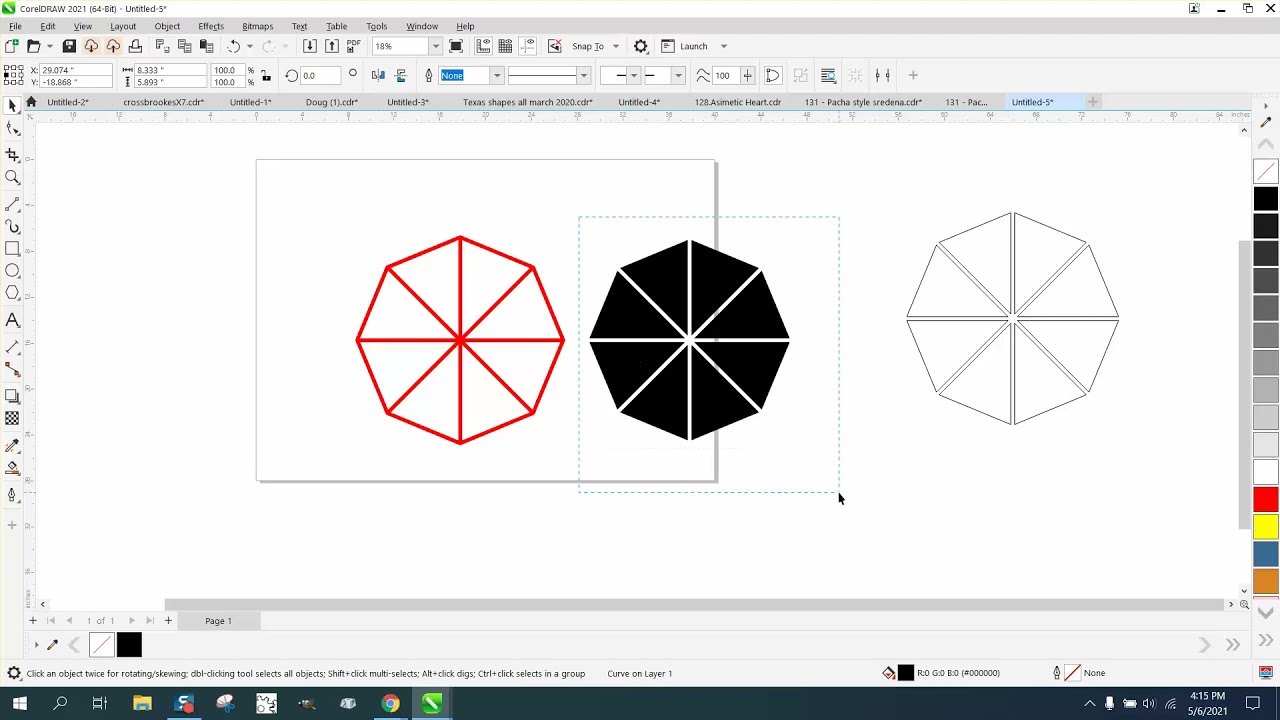Toggle Snap off button

555,46
